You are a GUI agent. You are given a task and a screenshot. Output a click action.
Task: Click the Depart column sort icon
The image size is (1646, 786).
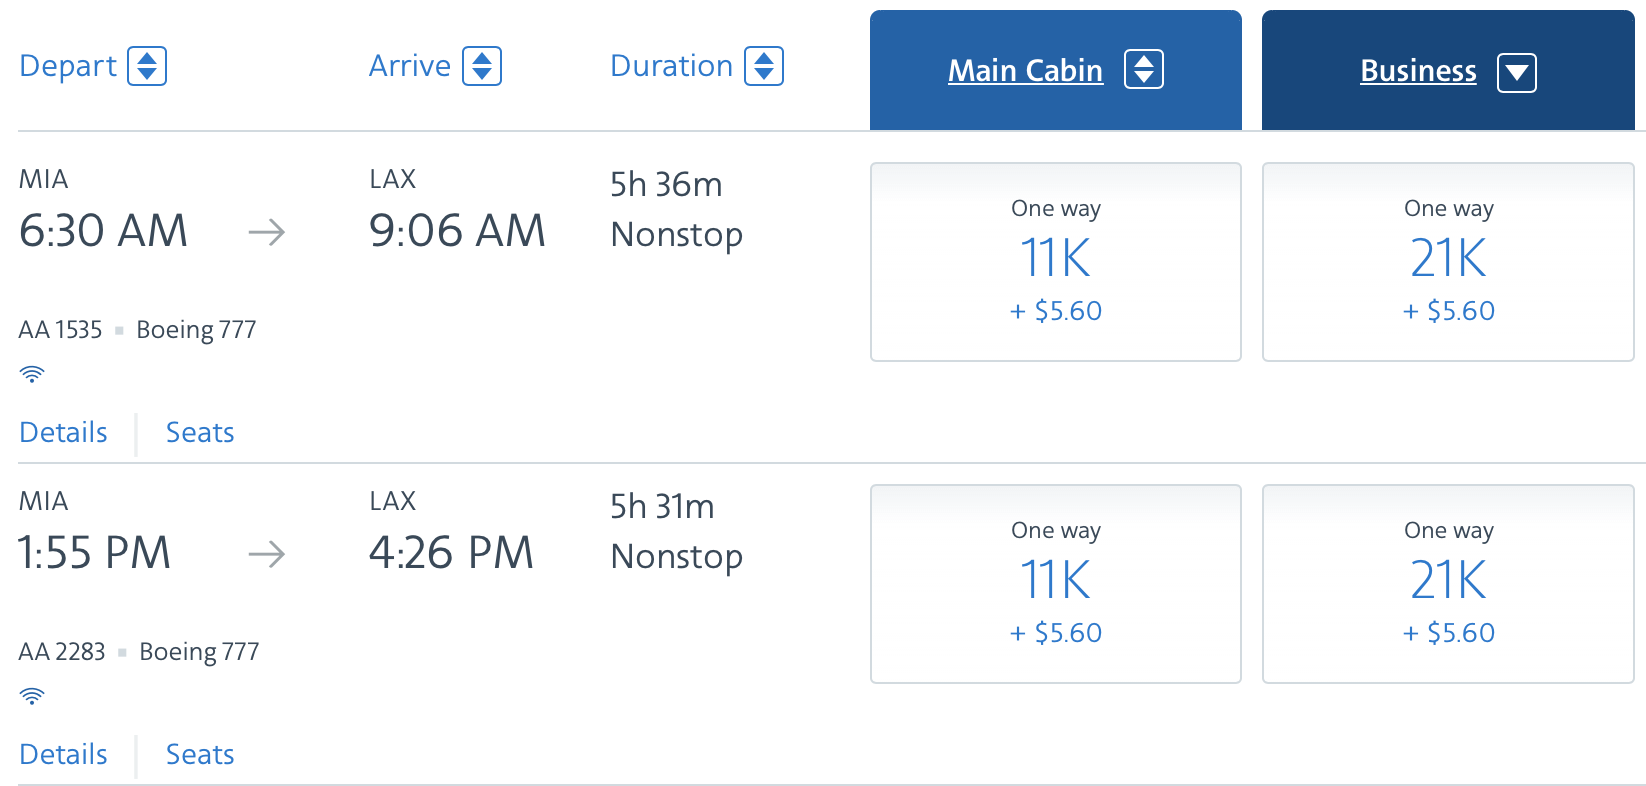point(148,65)
